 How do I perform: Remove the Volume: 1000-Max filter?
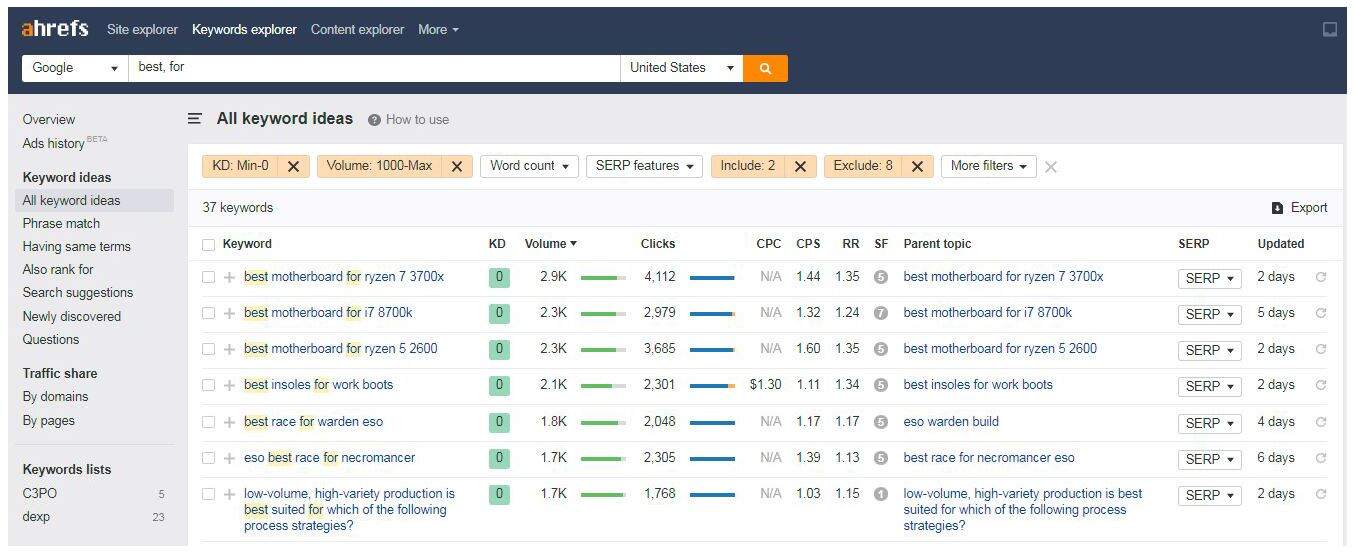click(x=456, y=167)
